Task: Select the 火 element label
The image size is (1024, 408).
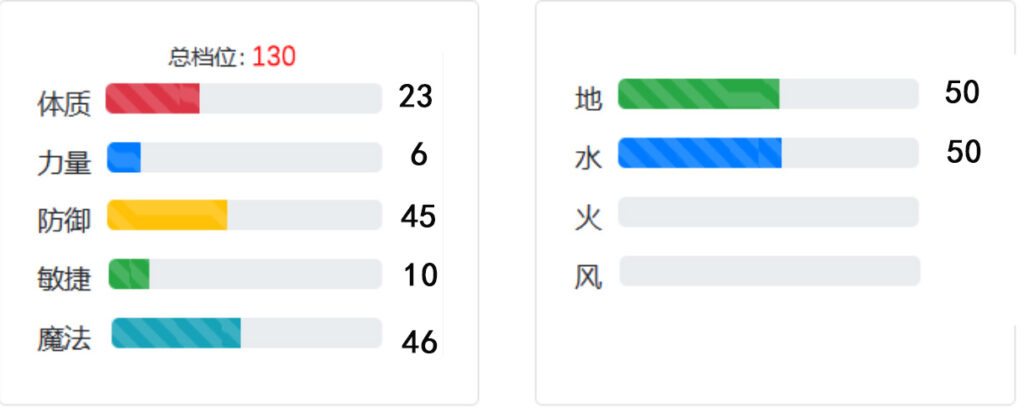Action: tap(588, 219)
